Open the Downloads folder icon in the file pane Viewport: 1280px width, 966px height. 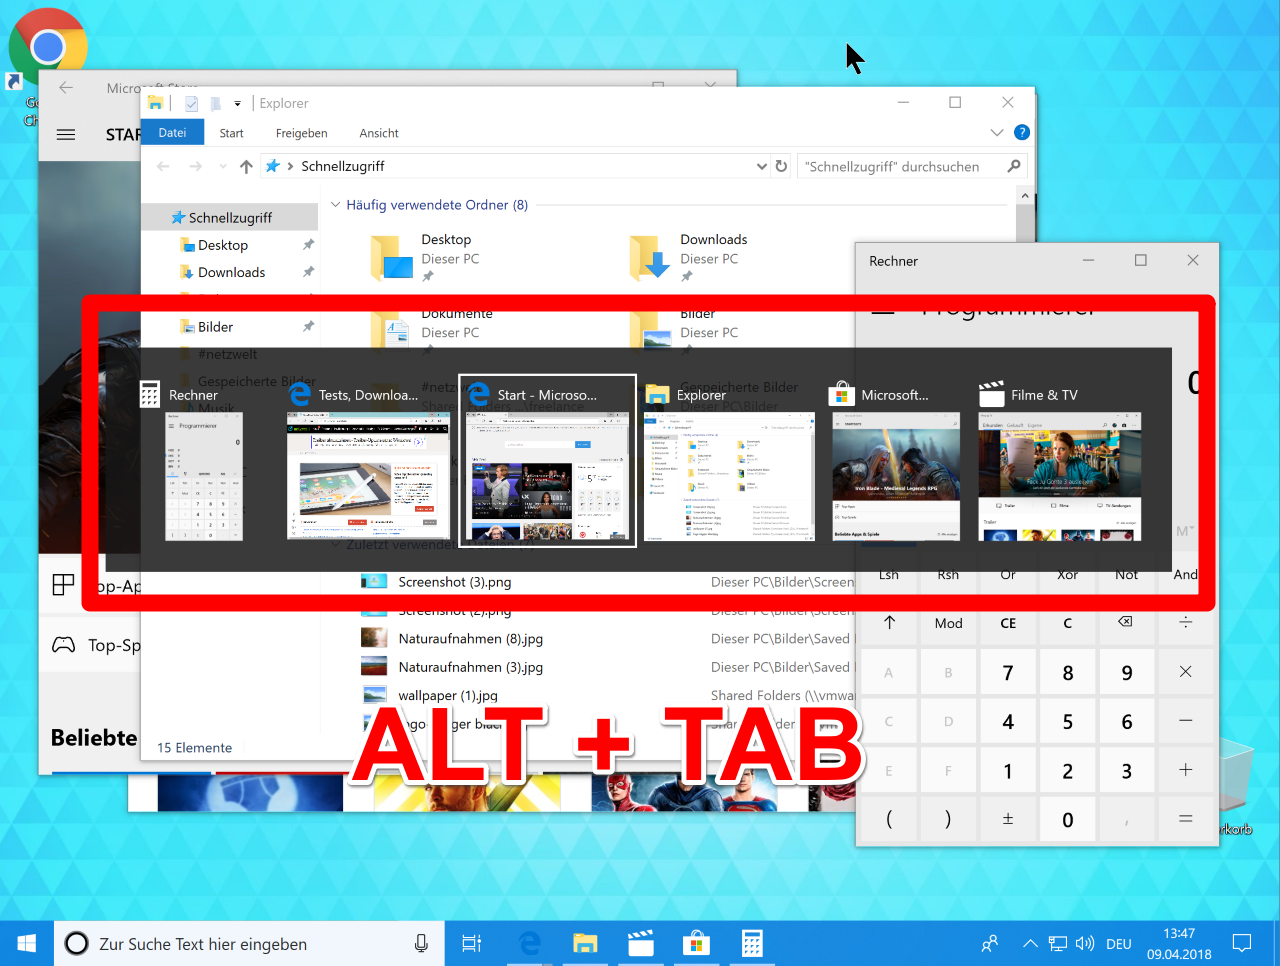coord(650,258)
